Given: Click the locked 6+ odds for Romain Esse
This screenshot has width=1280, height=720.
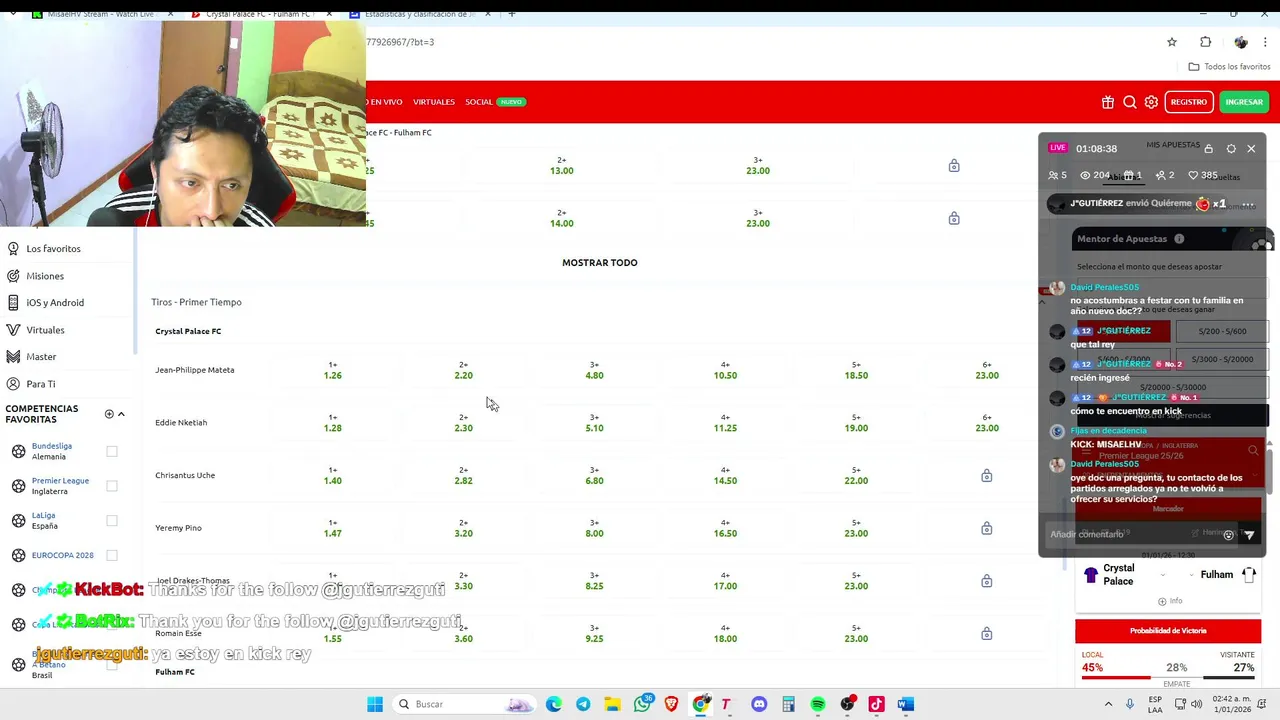Looking at the screenshot, I should [x=987, y=633].
